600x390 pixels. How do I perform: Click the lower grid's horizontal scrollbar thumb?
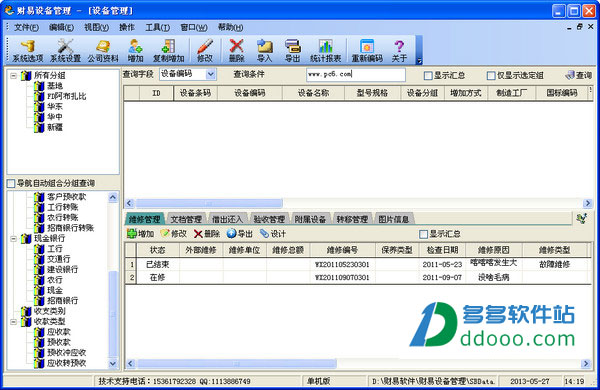coord(237,363)
